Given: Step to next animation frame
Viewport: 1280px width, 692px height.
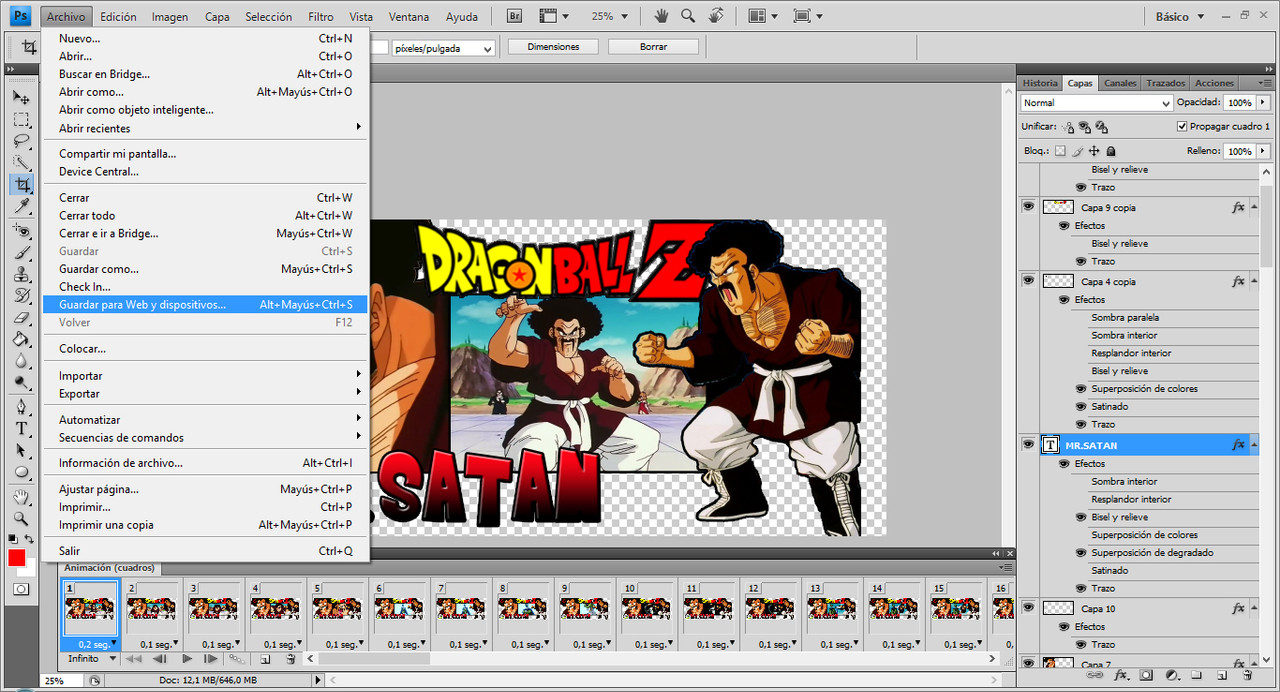Looking at the screenshot, I should point(210,659).
